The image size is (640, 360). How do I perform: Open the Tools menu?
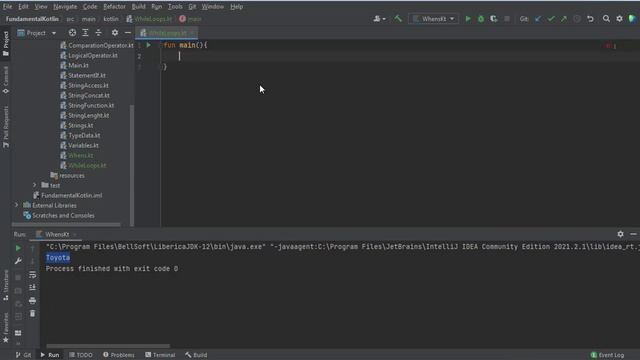point(175,7)
